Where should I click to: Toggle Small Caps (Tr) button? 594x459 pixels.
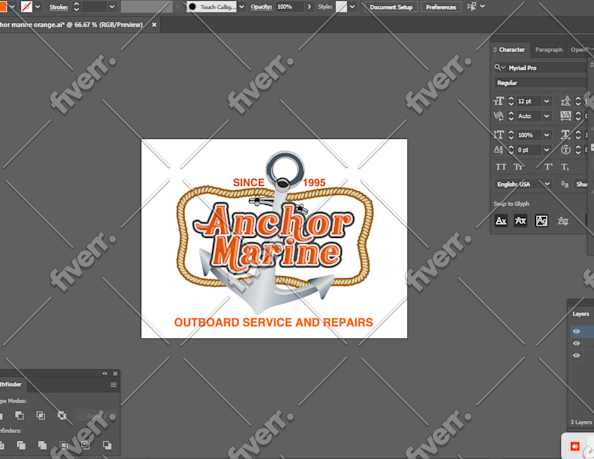click(x=518, y=167)
